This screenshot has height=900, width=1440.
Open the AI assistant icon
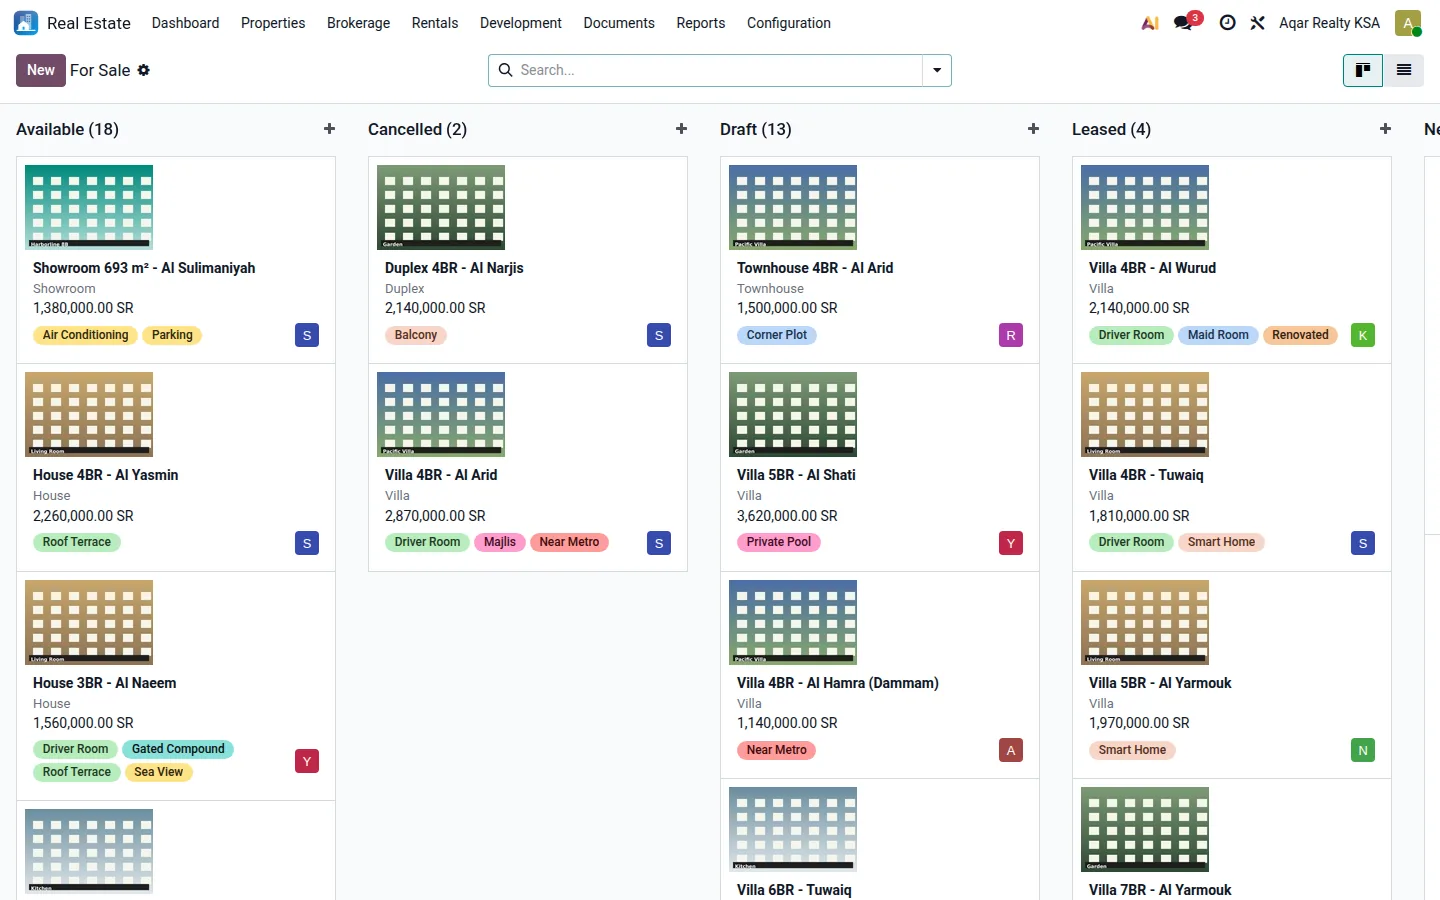1150,23
